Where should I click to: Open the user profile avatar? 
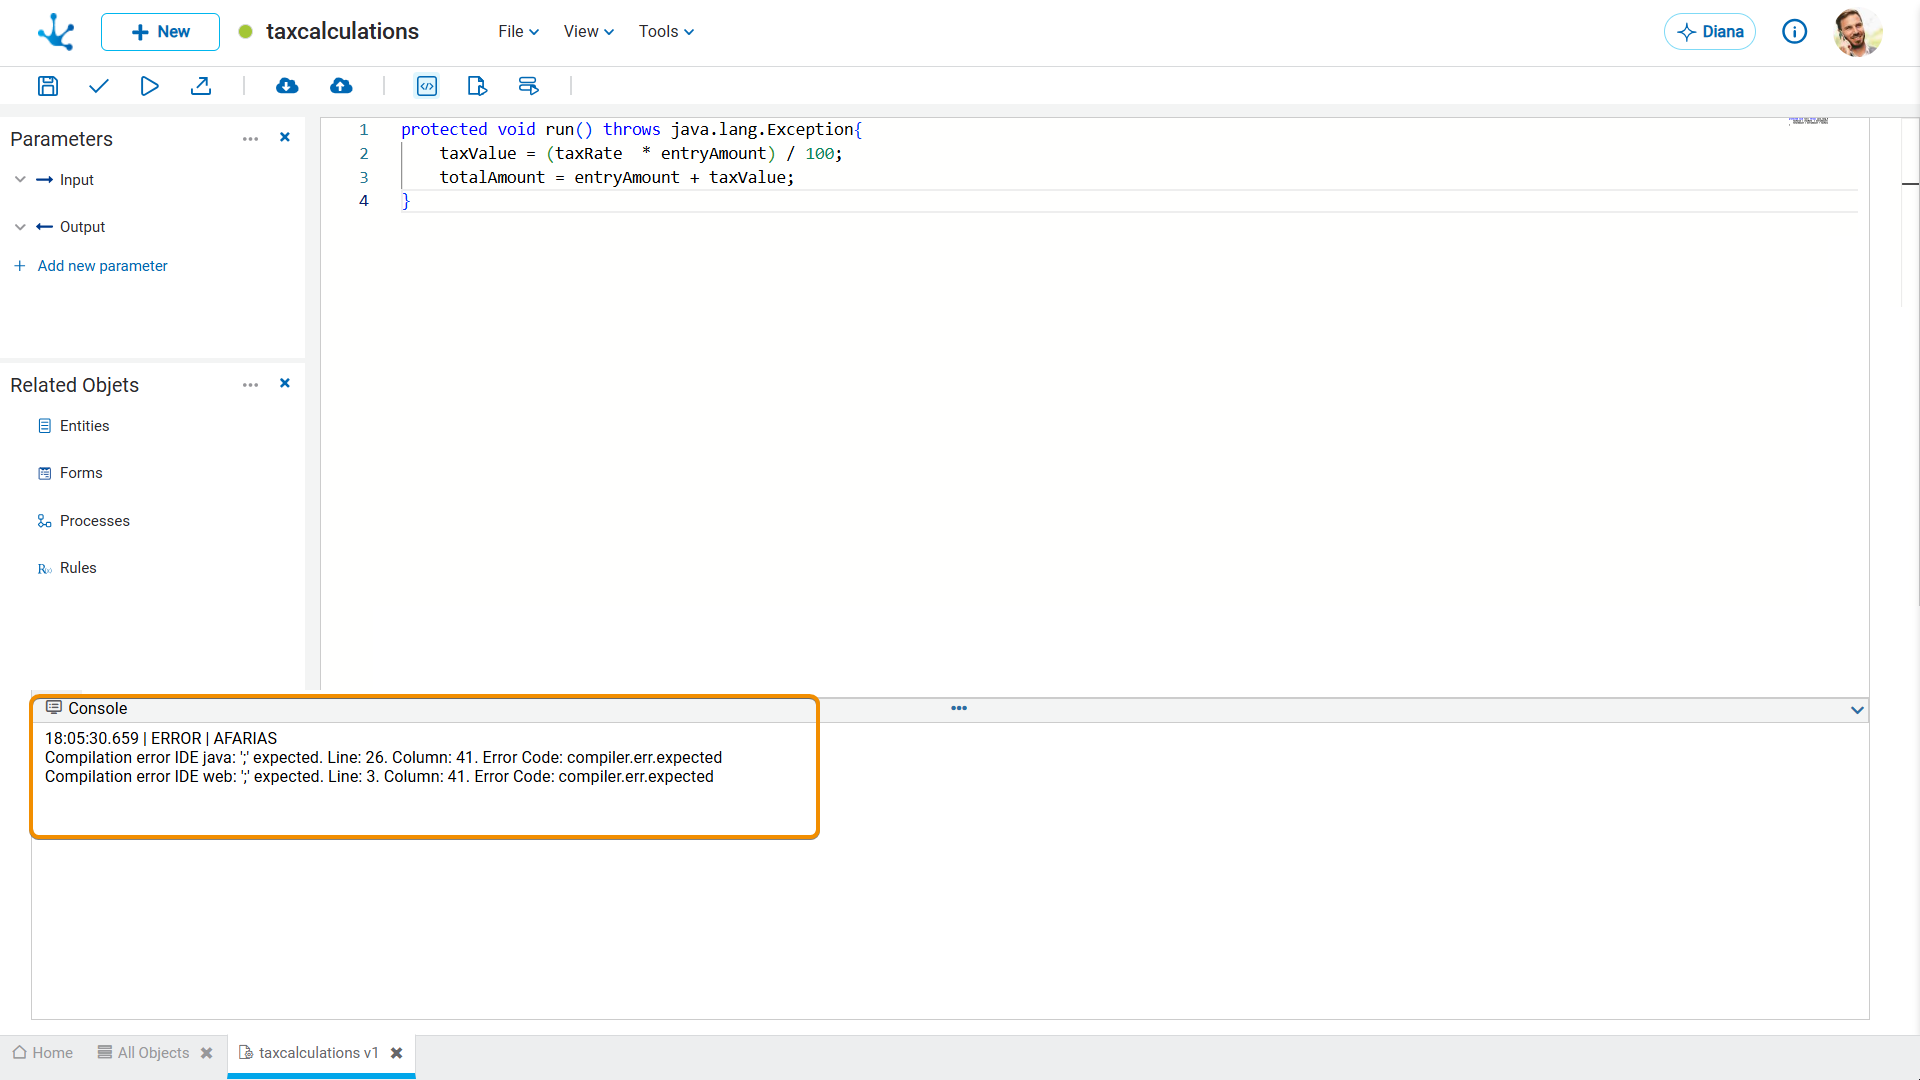1857,32
